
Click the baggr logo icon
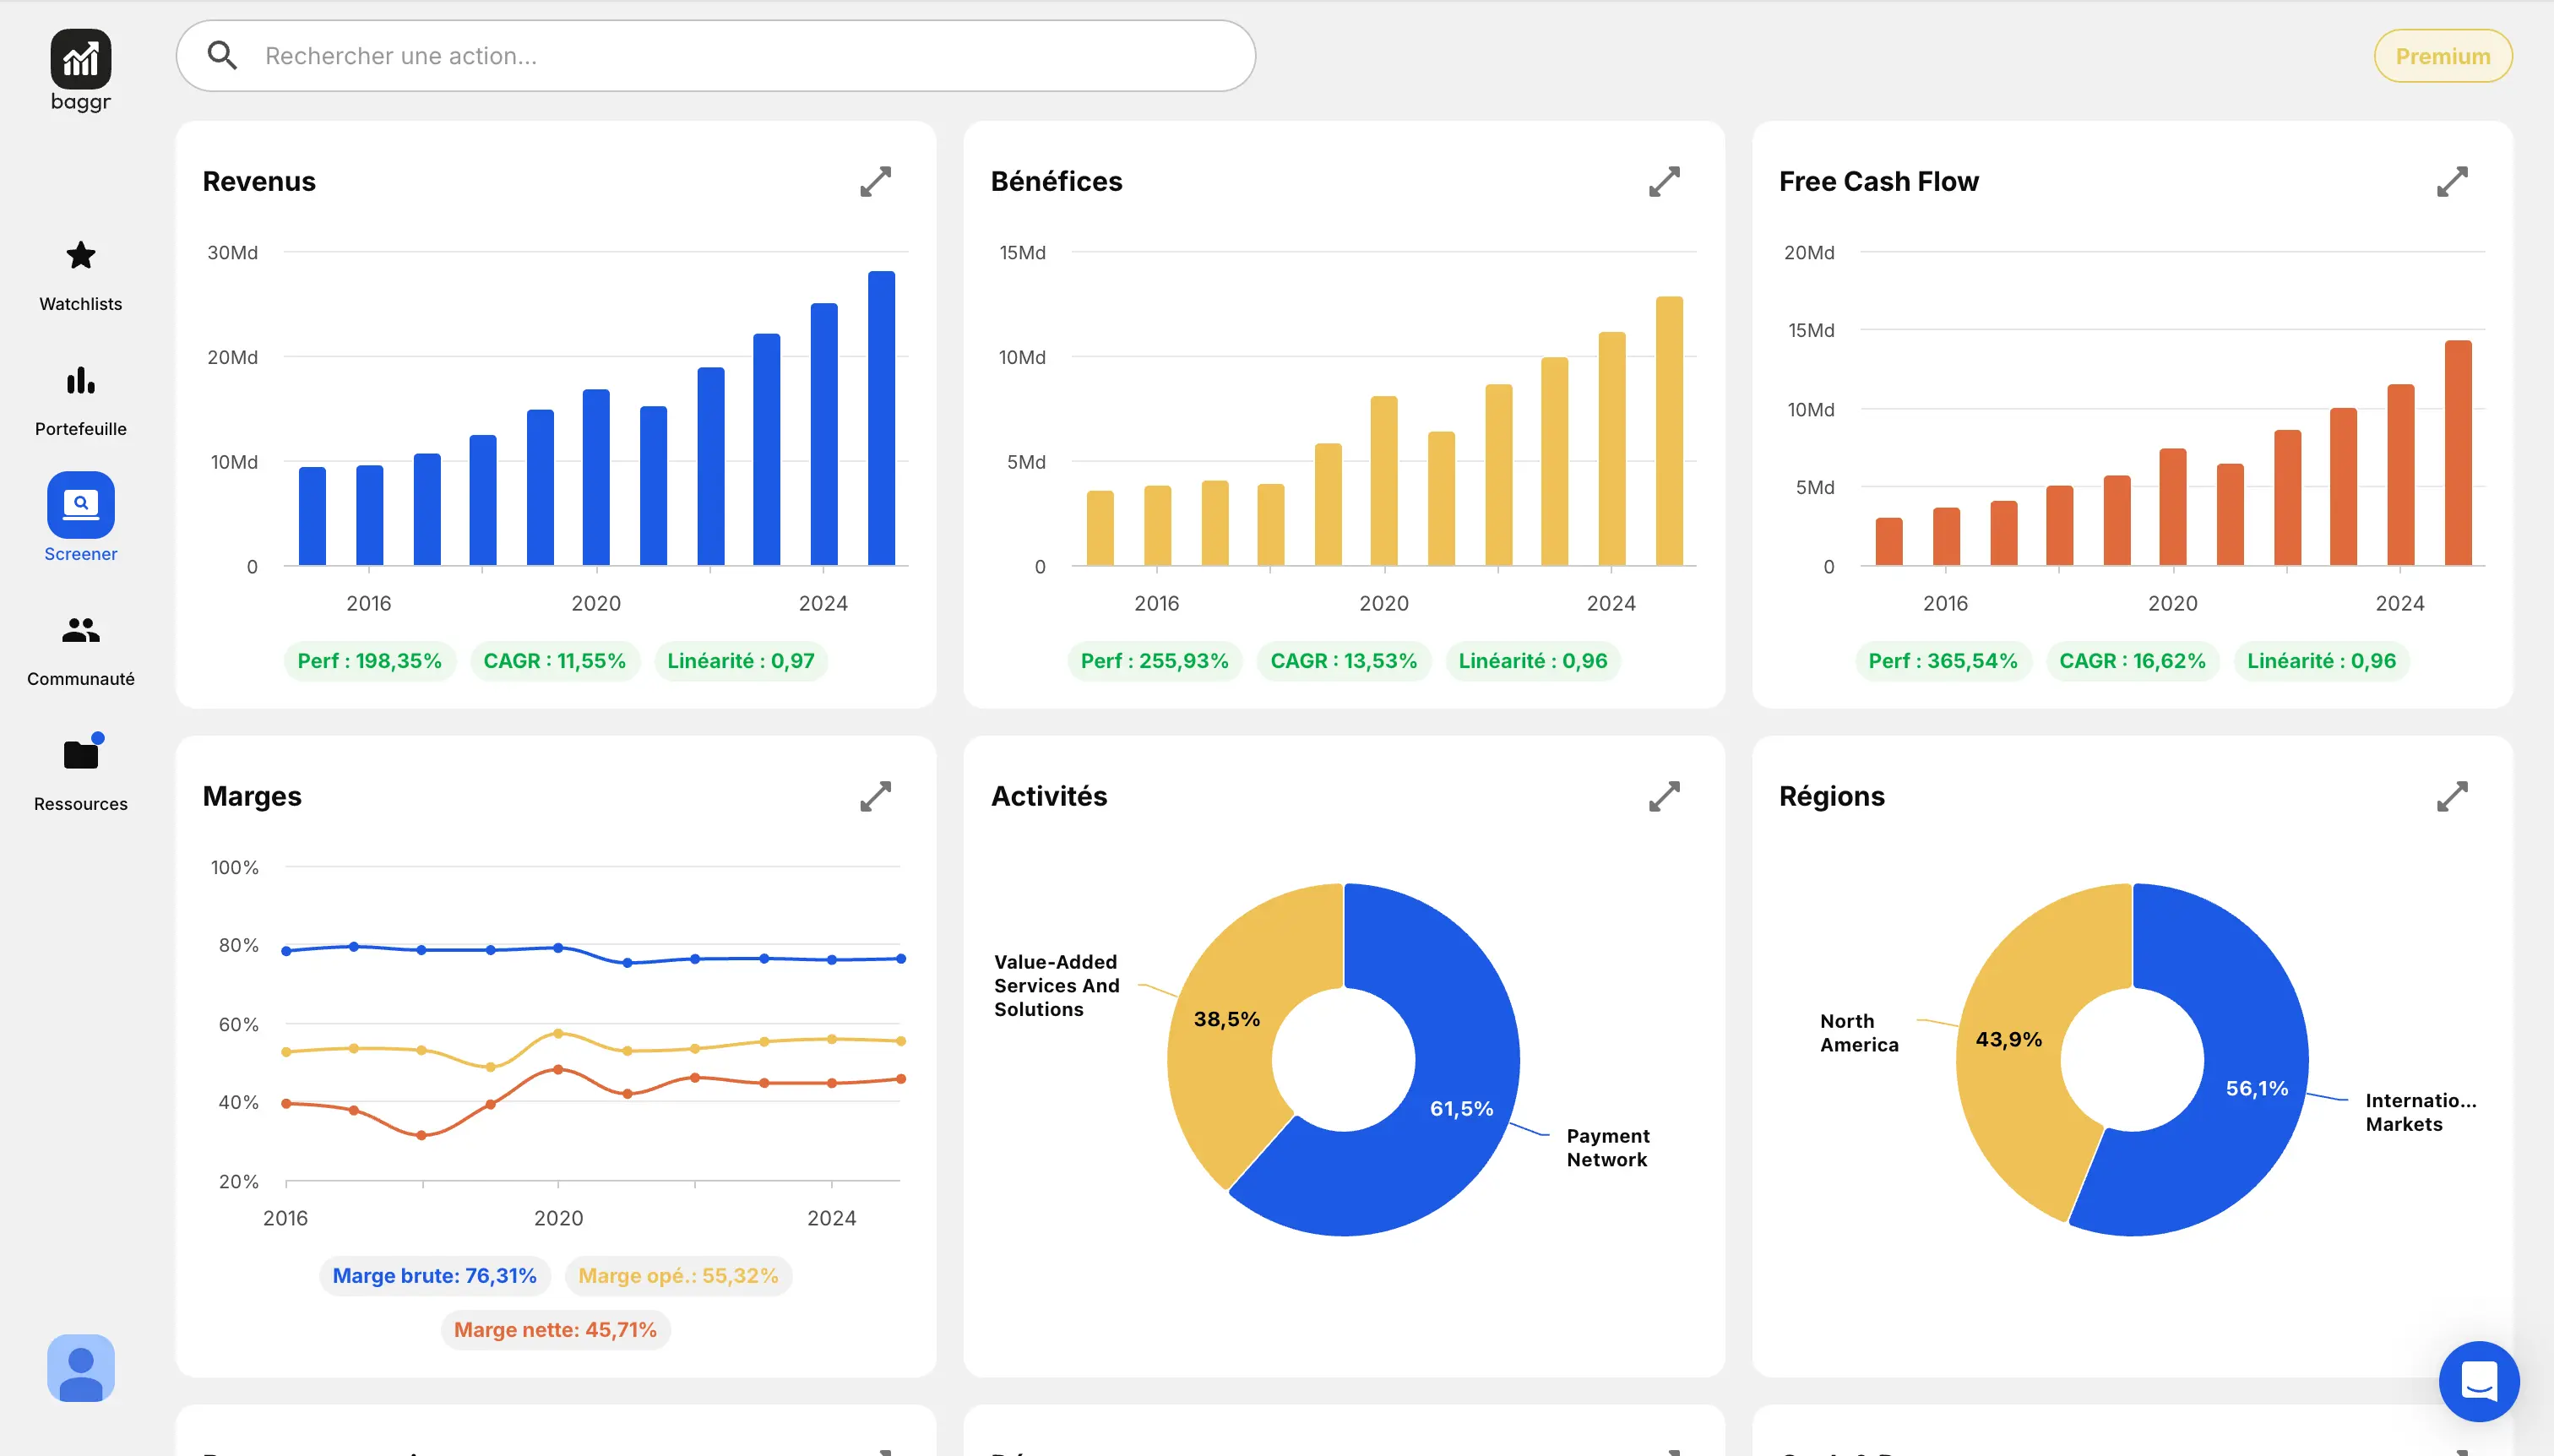(x=80, y=59)
